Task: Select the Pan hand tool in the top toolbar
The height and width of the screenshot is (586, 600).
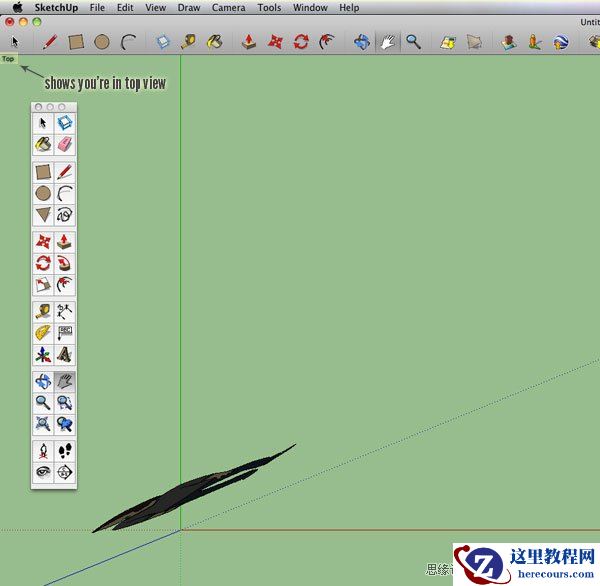Action: click(388, 41)
